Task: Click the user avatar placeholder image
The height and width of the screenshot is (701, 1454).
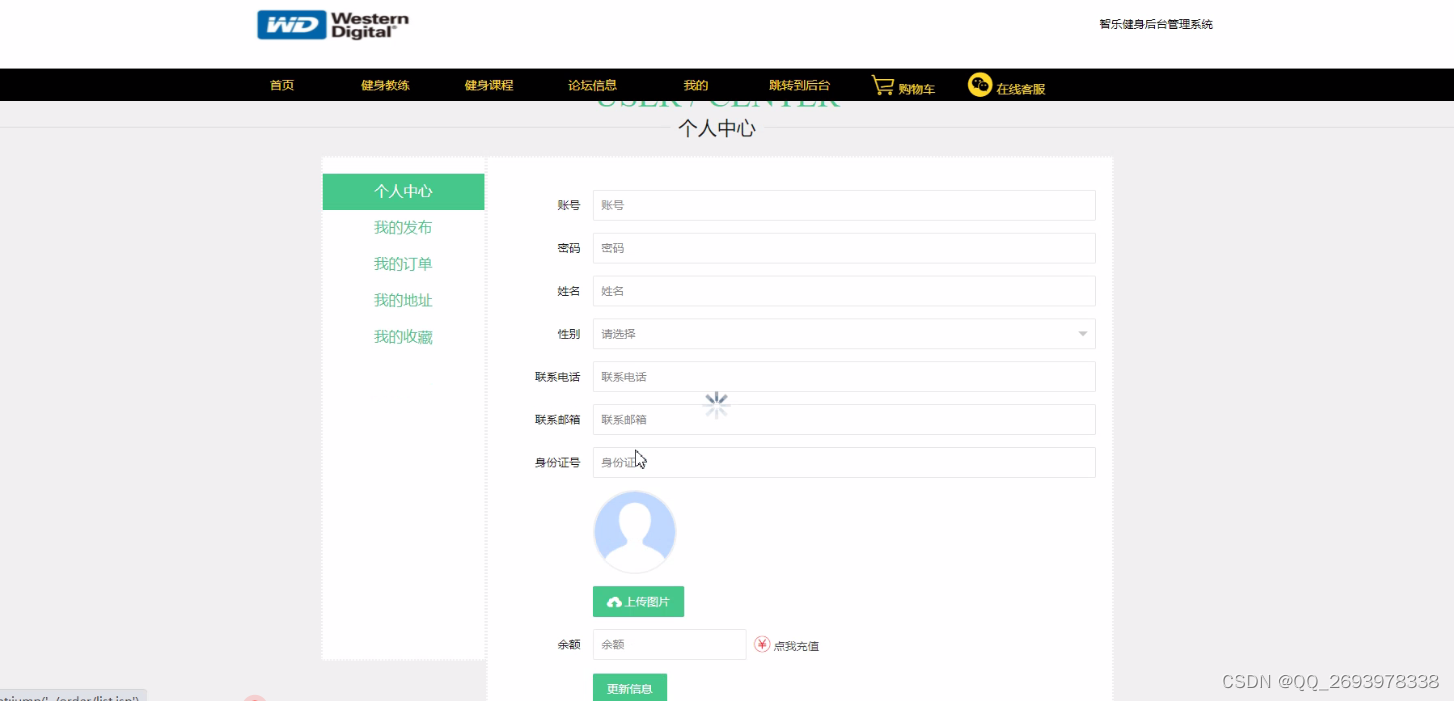Action: pyautogui.click(x=635, y=532)
